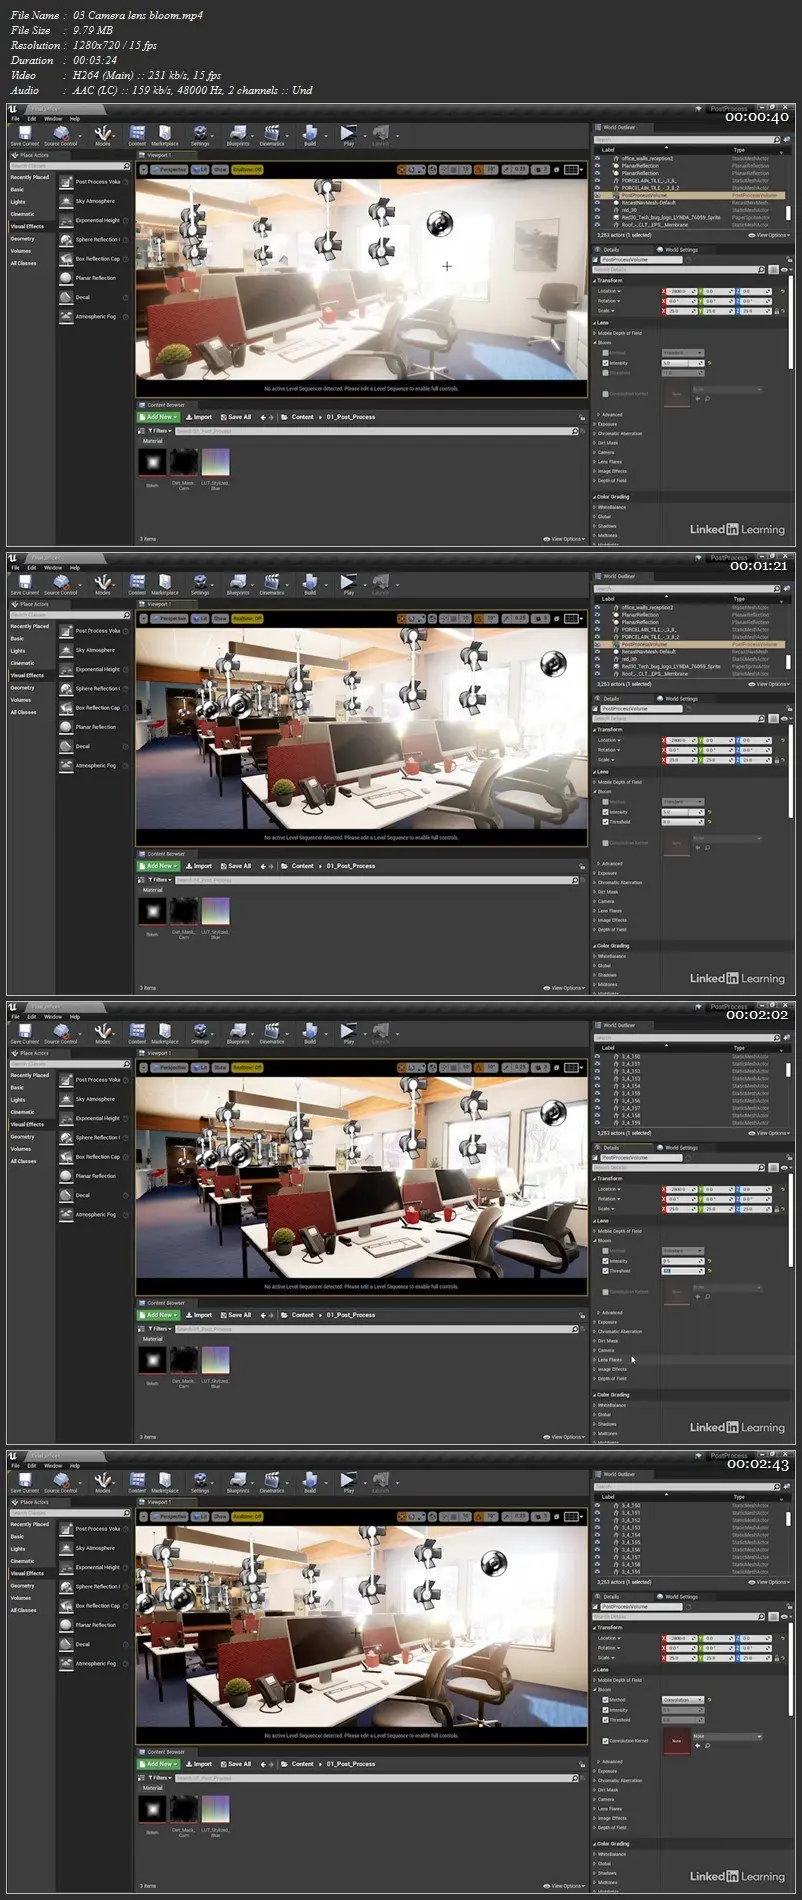
Task: Enable Method checkbox in 00:02:02 frame
Action: tap(605, 1251)
